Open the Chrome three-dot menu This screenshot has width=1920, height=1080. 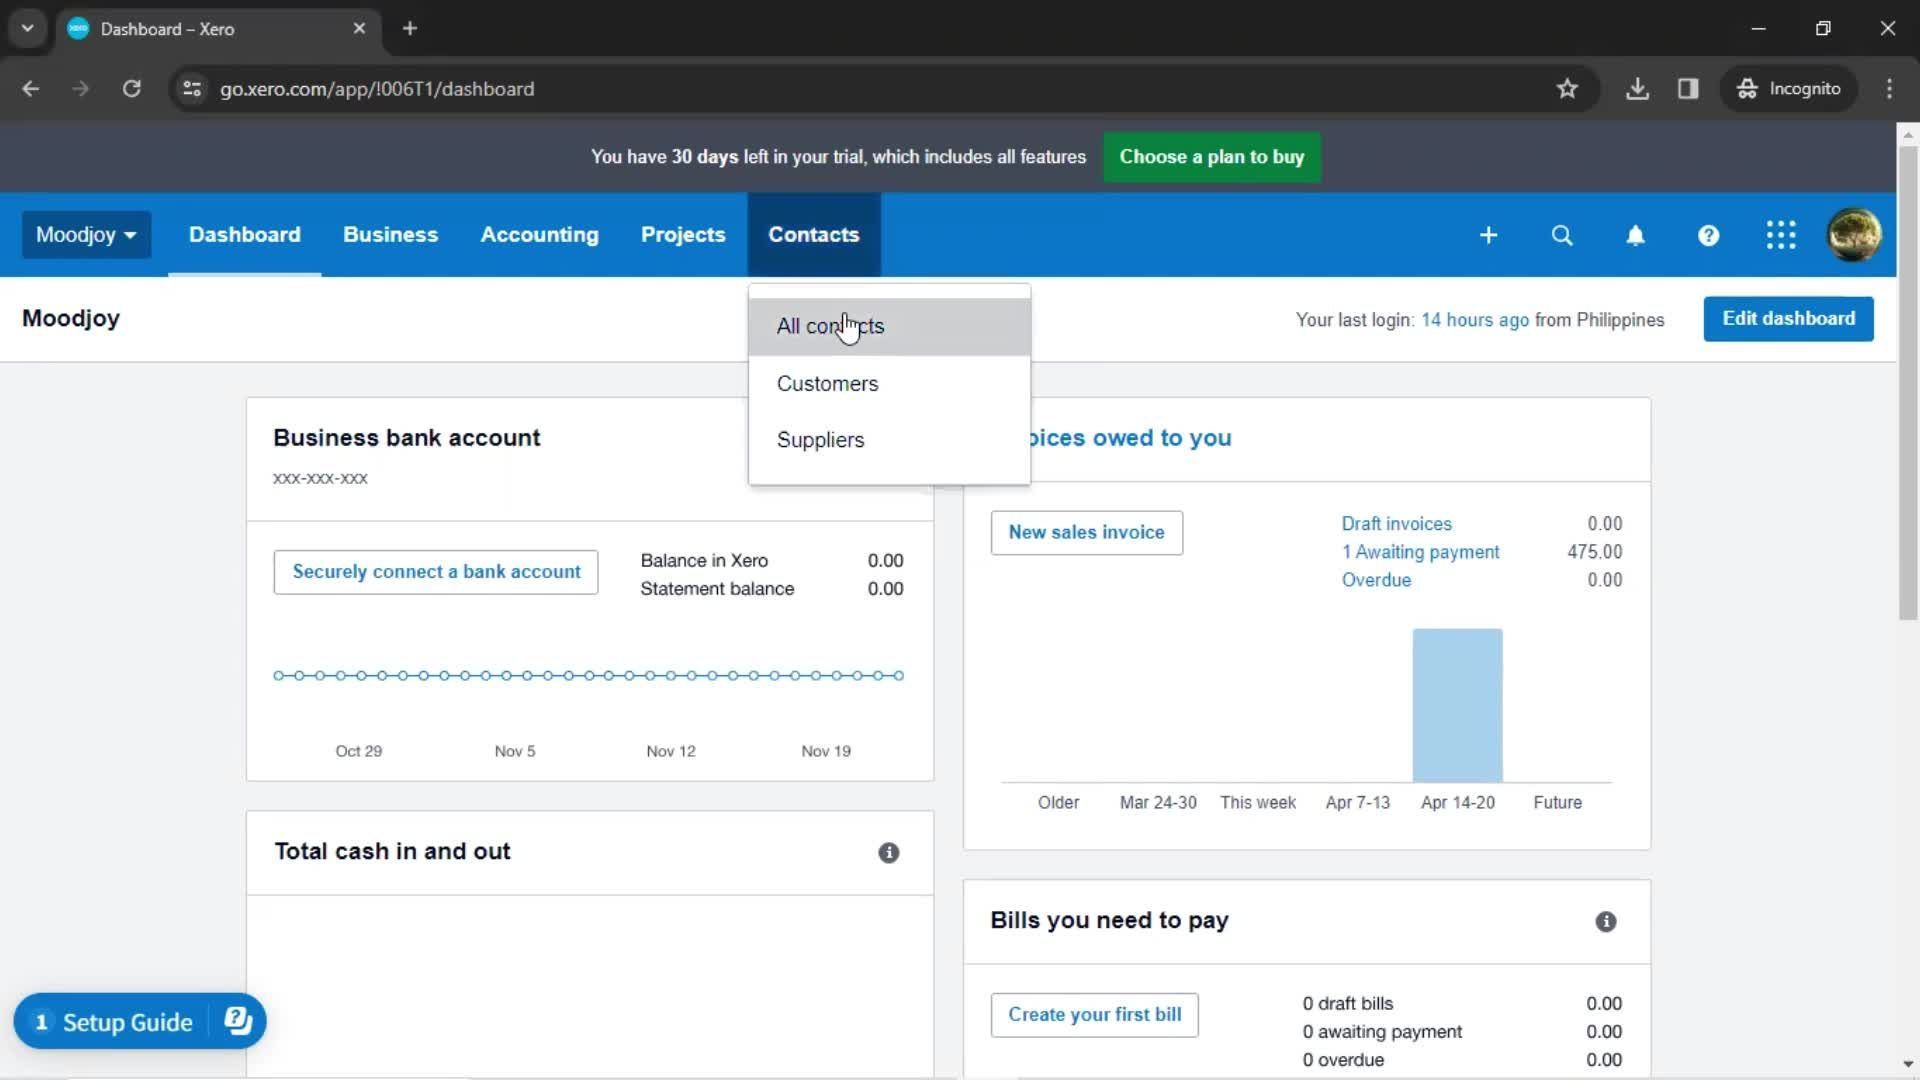[1889, 89]
